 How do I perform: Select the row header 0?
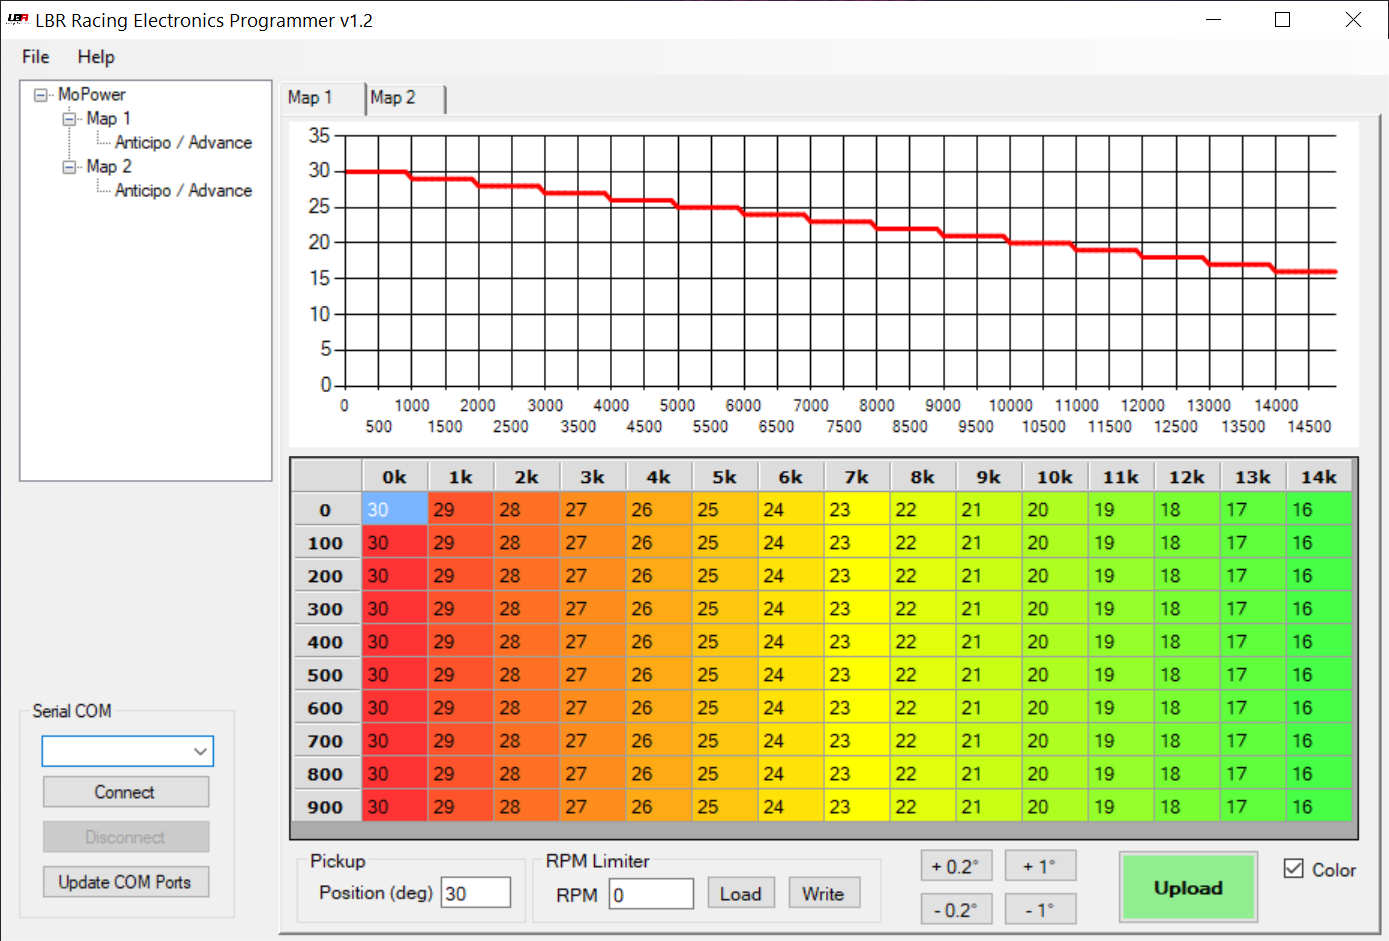(326, 510)
